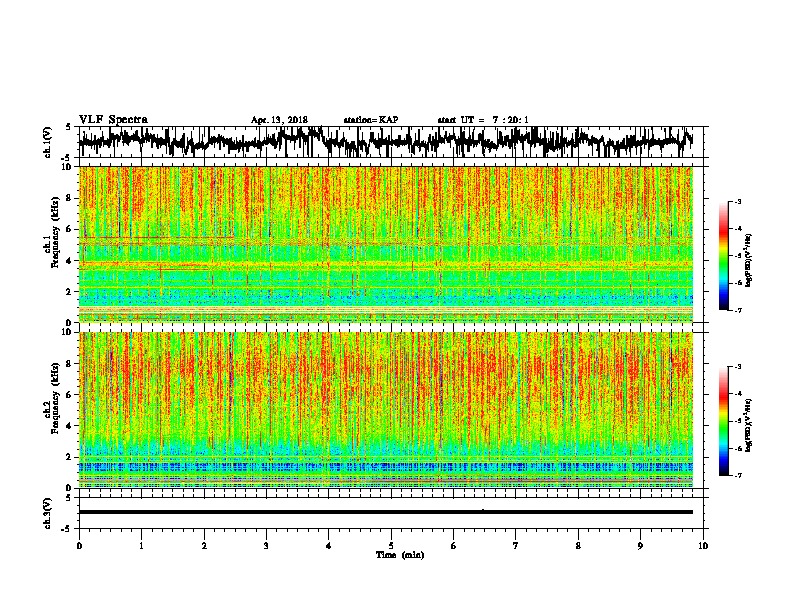
Task: Click the '-7' label on ch.2 color bar
Action: click(737, 475)
